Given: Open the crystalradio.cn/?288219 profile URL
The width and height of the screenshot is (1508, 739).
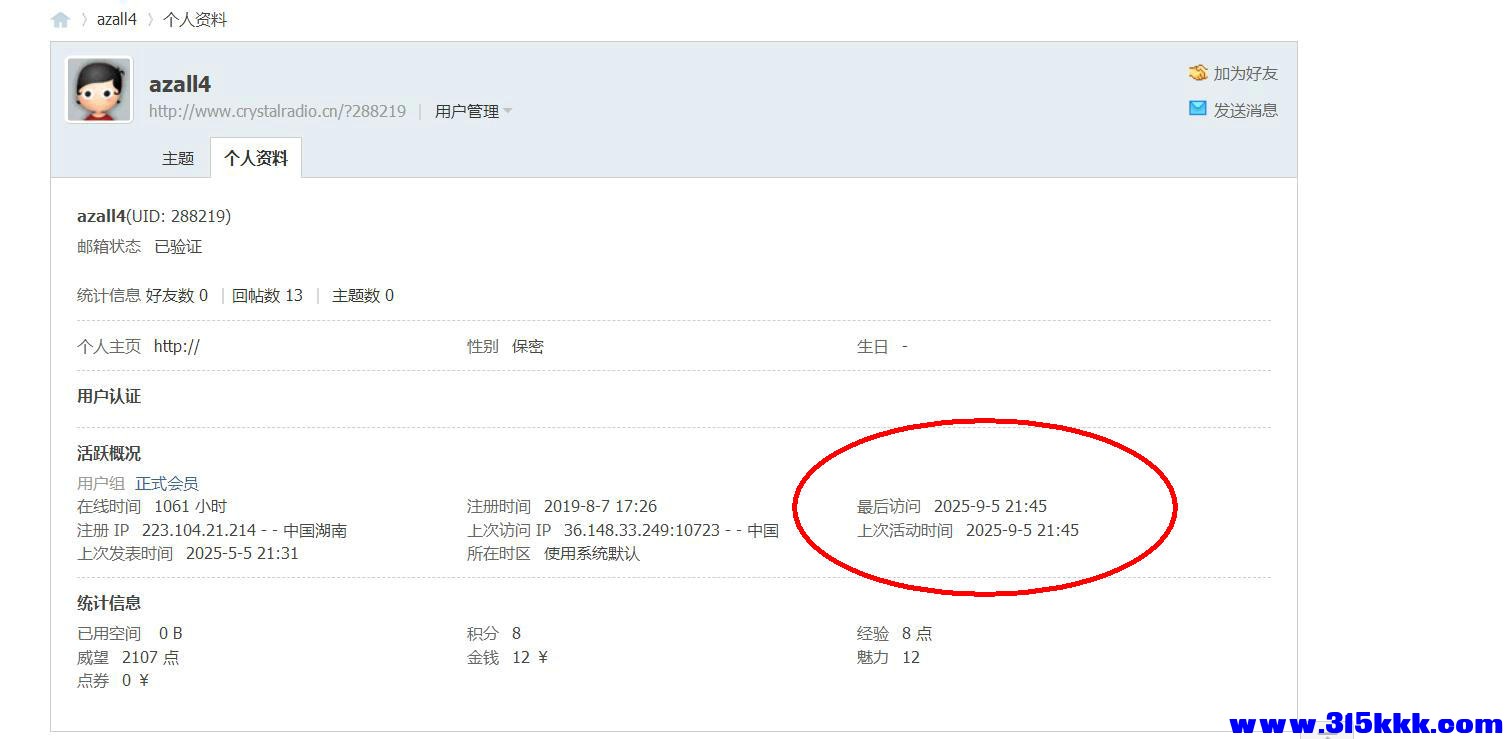Looking at the screenshot, I should (x=277, y=111).
